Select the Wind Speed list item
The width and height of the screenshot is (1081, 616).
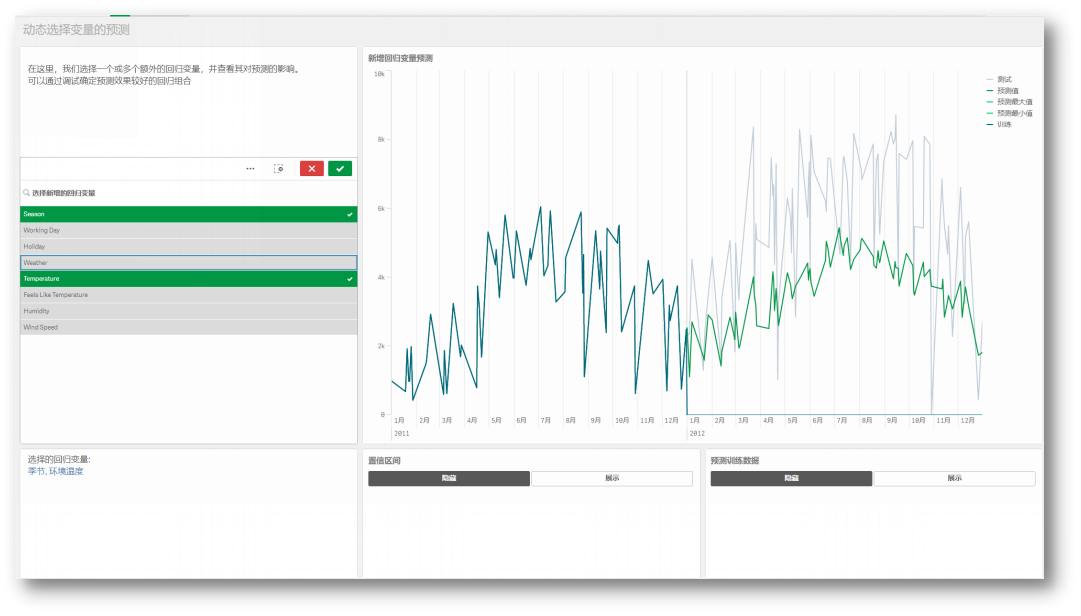click(x=189, y=327)
